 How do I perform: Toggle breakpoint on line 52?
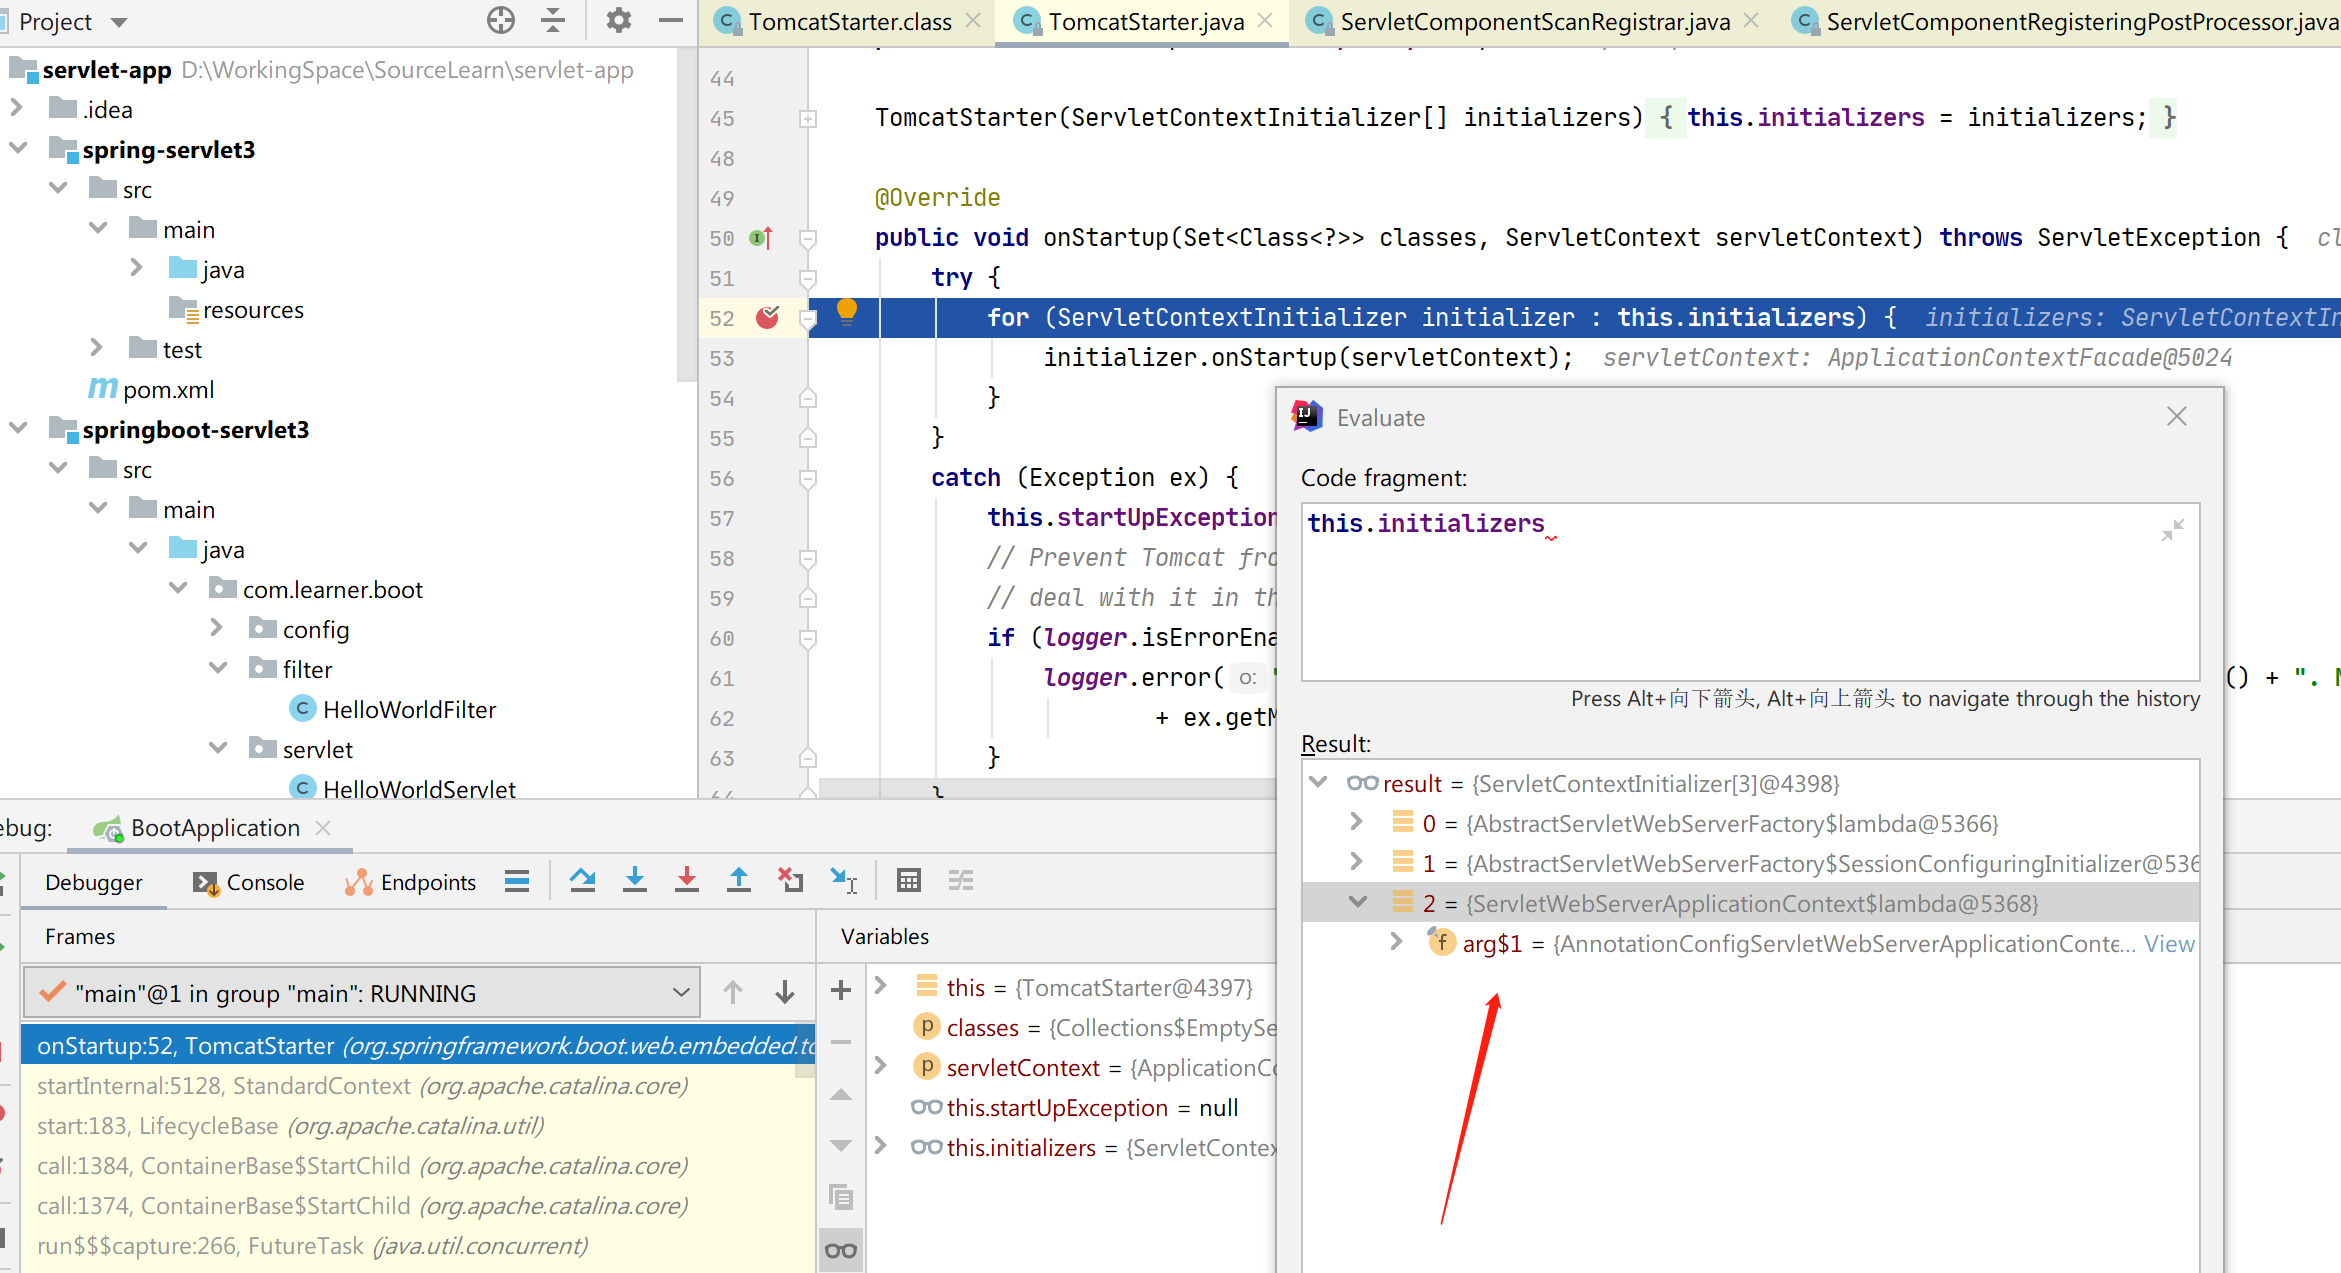pos(768,318)
